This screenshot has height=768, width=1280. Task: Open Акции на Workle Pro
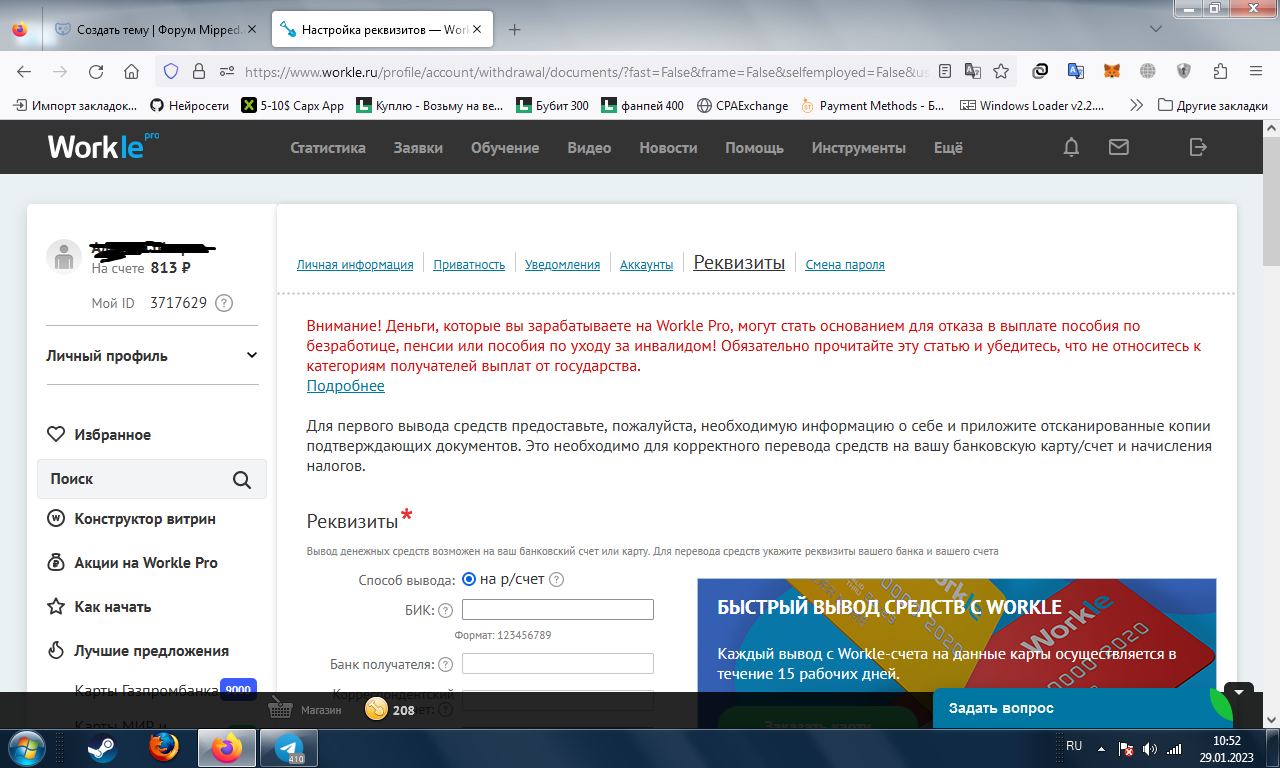tap(145, 563)
